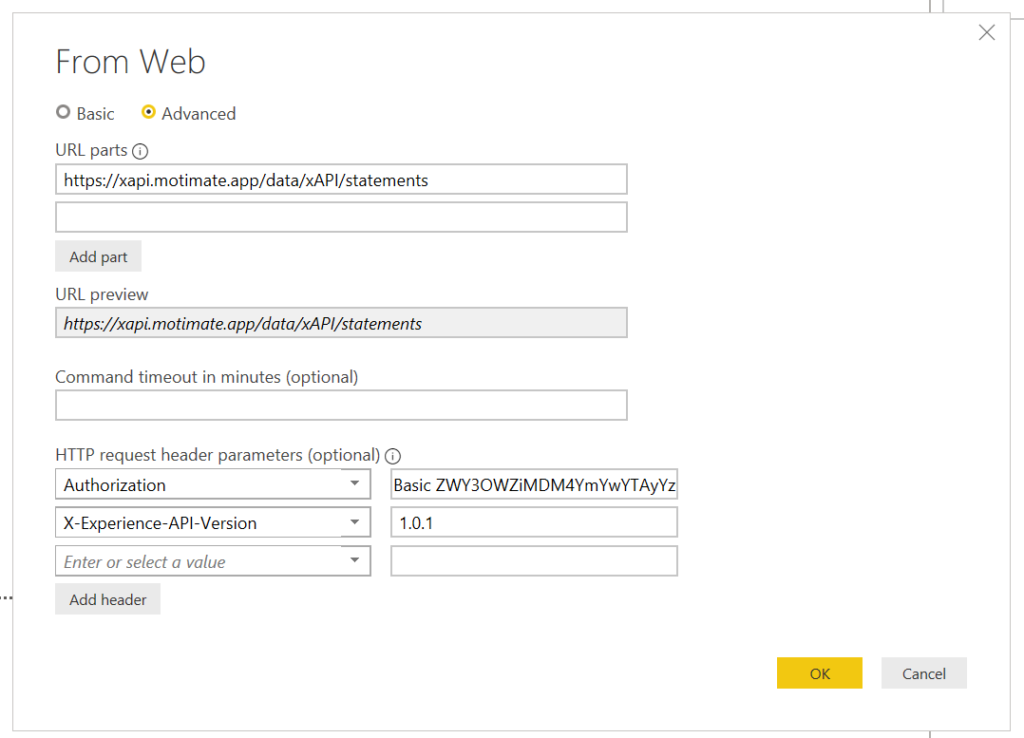Click the info icon beside URL parts
Image resolution: width=1024 pixels, height=738 pixels.
[x=140, y=151]
